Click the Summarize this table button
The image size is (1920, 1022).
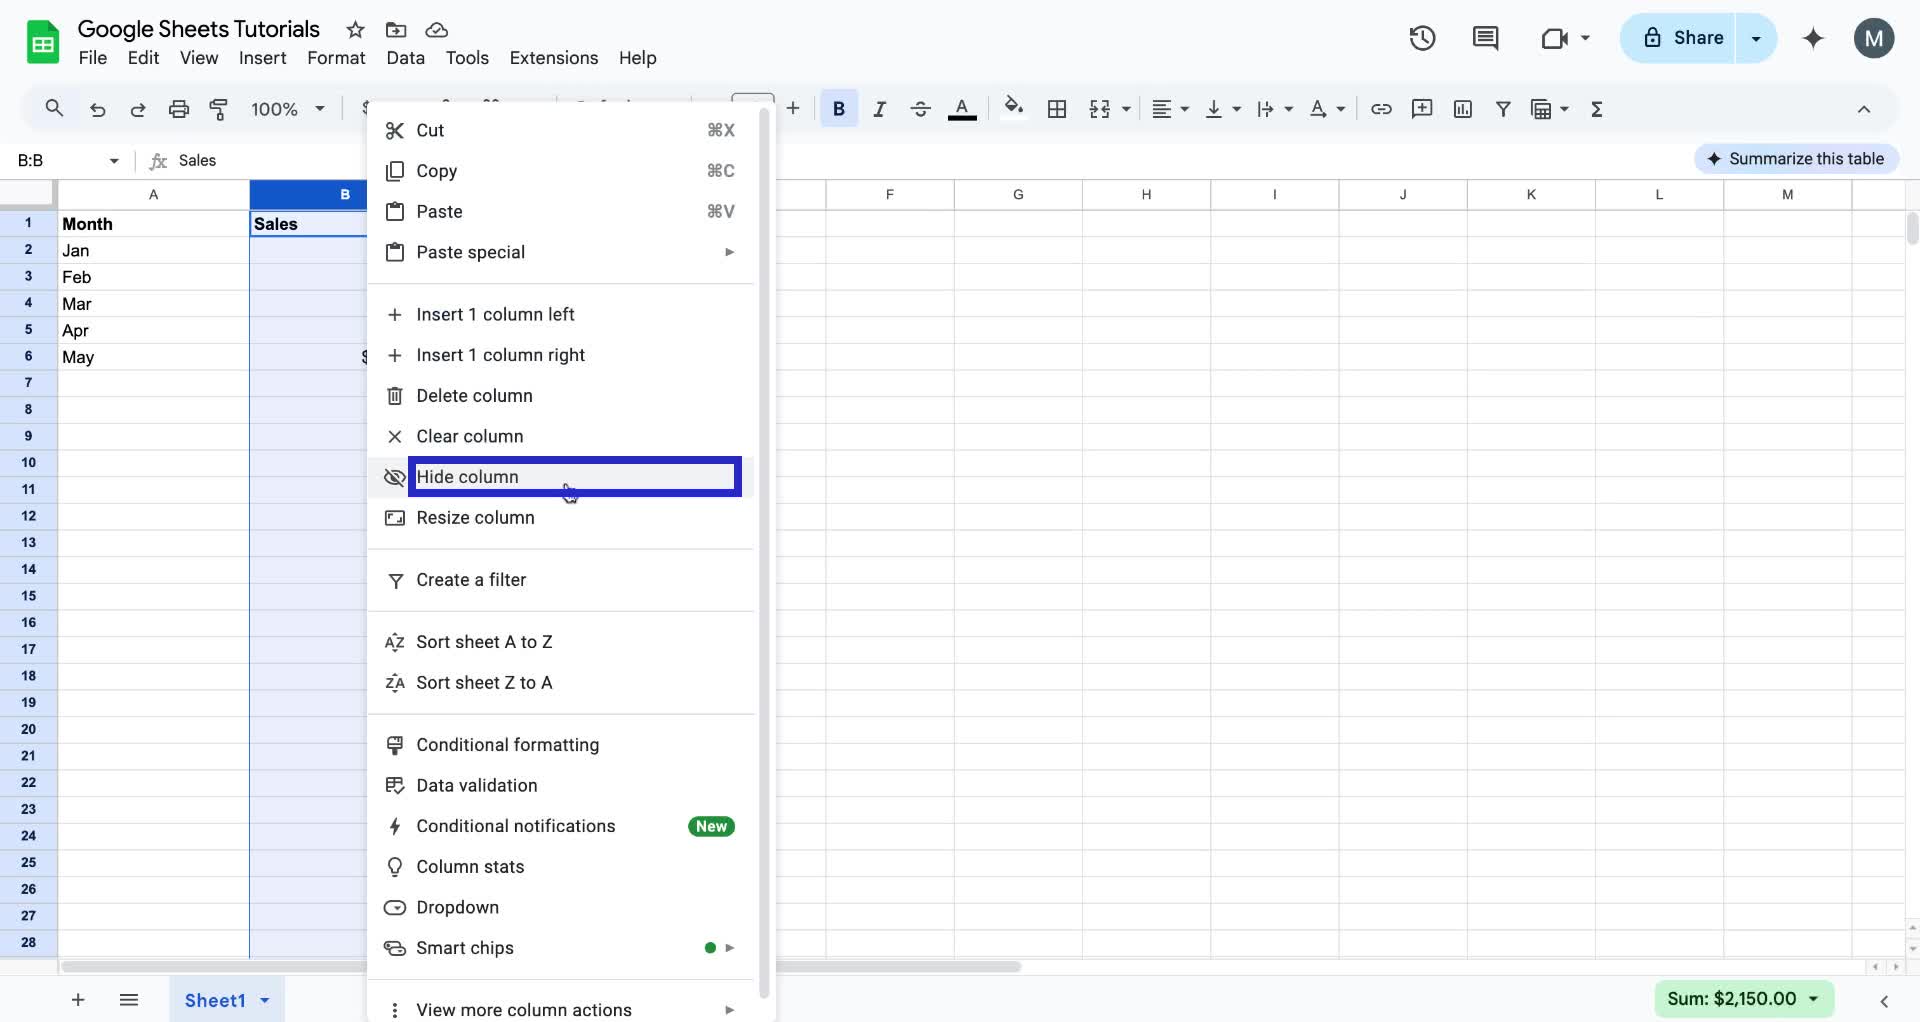(x=1796, y=158)
